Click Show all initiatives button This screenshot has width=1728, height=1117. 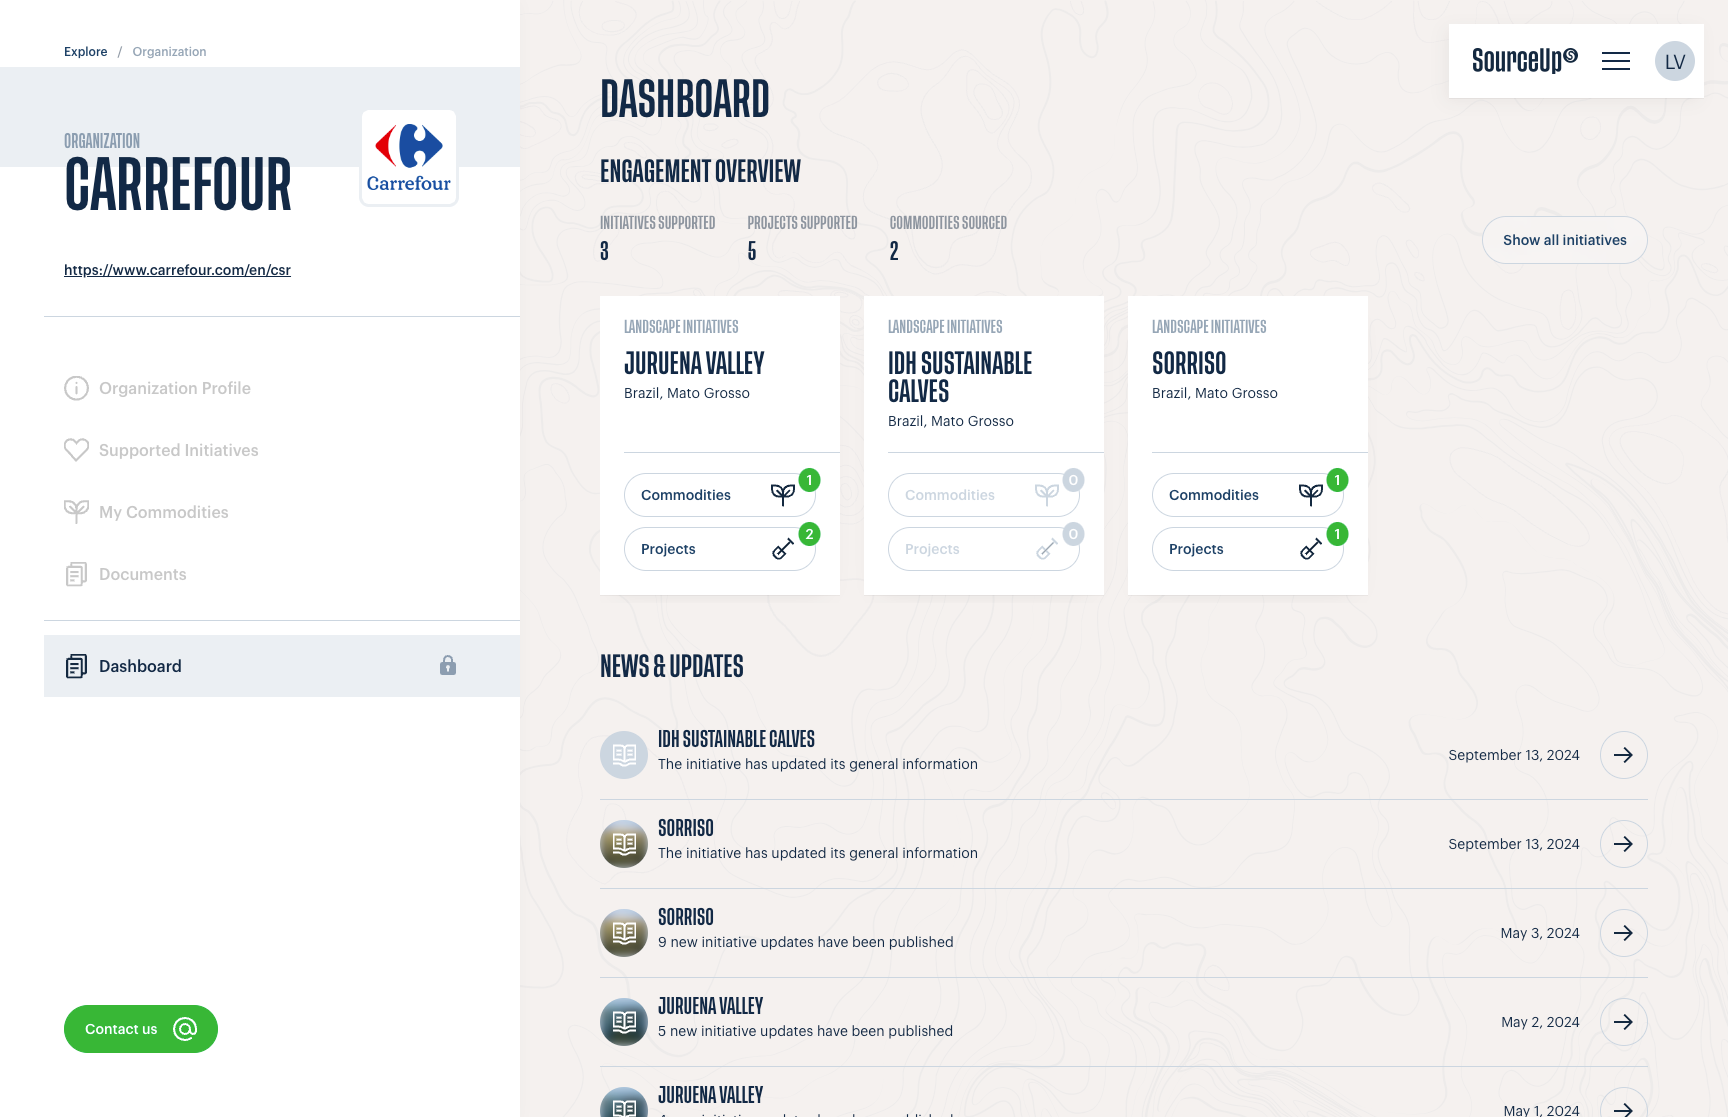pyautogui.click(x=1564, y=240)
